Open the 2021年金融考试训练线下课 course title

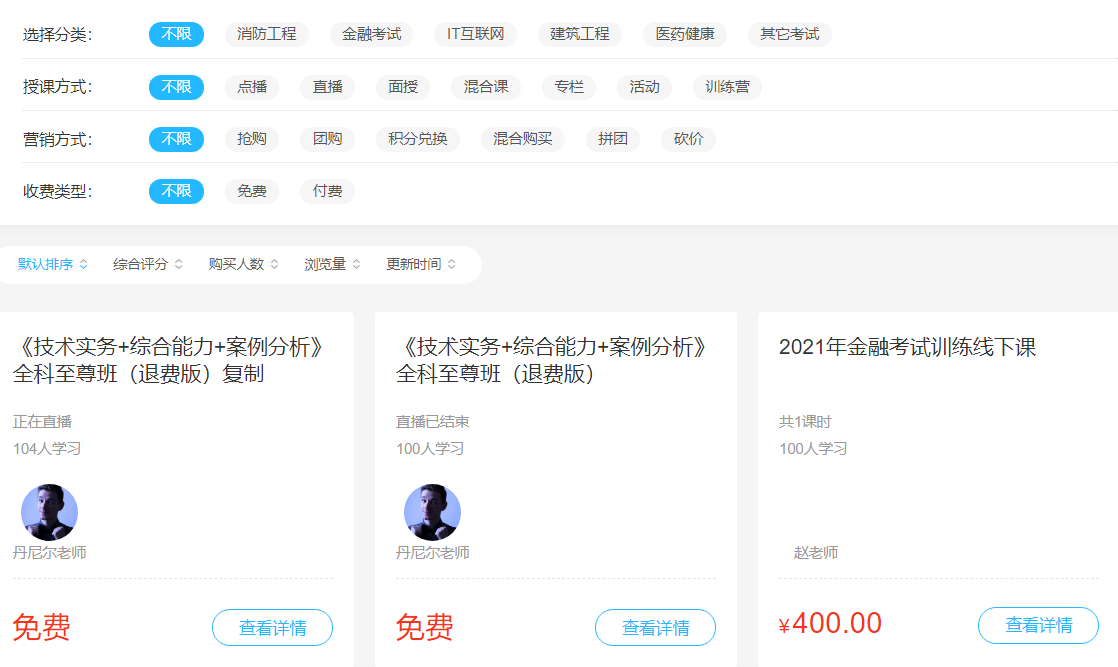(907, 347)
